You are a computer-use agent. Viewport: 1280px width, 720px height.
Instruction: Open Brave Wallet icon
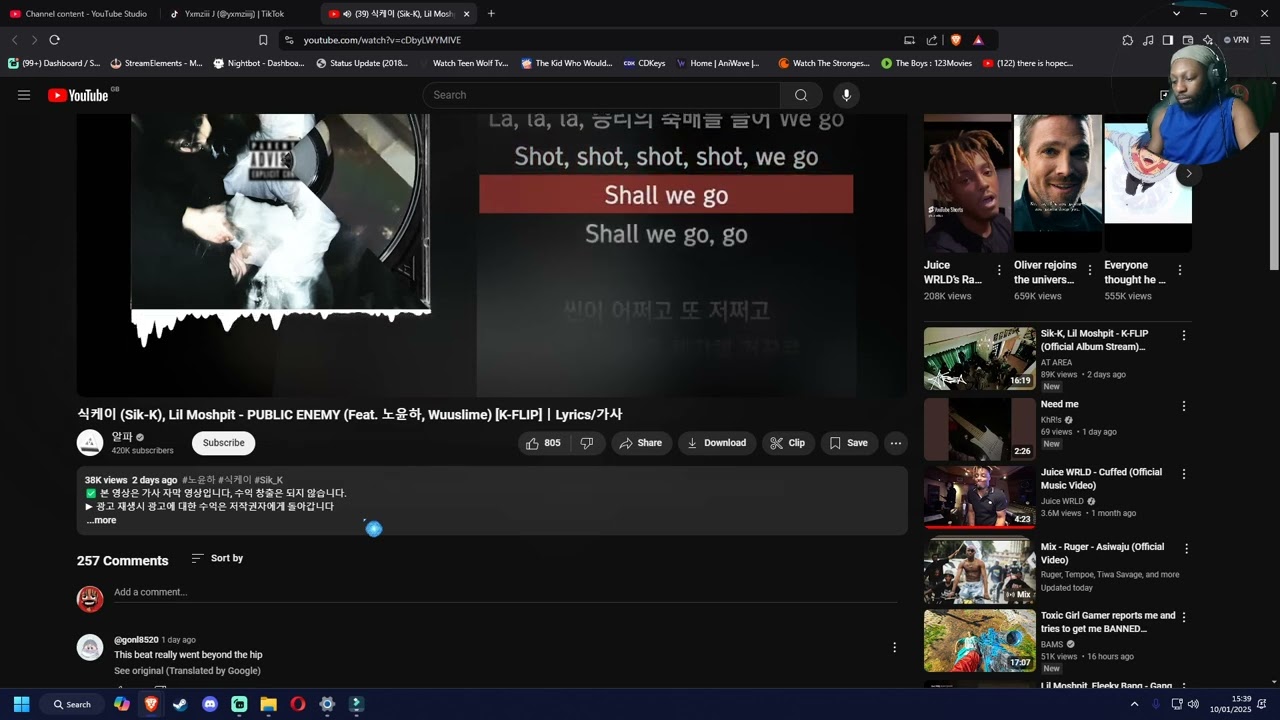point(1187,40)
